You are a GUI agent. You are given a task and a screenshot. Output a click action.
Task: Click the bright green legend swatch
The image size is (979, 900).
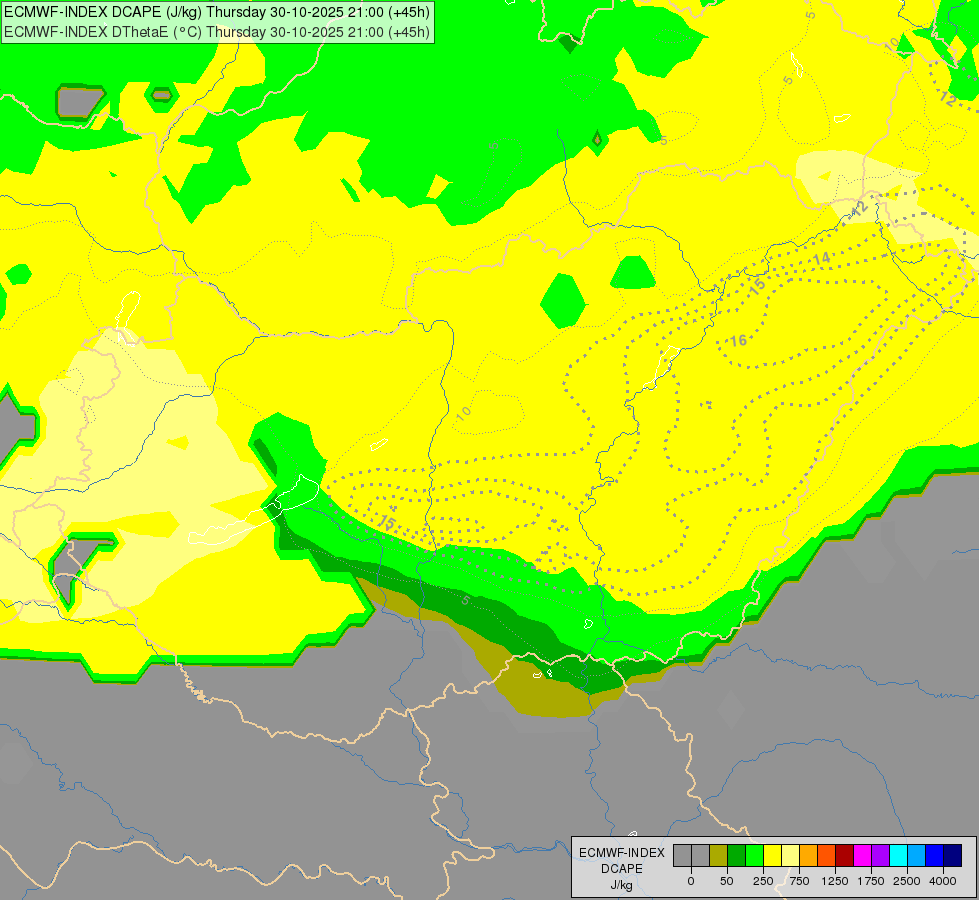pos(755,856)
